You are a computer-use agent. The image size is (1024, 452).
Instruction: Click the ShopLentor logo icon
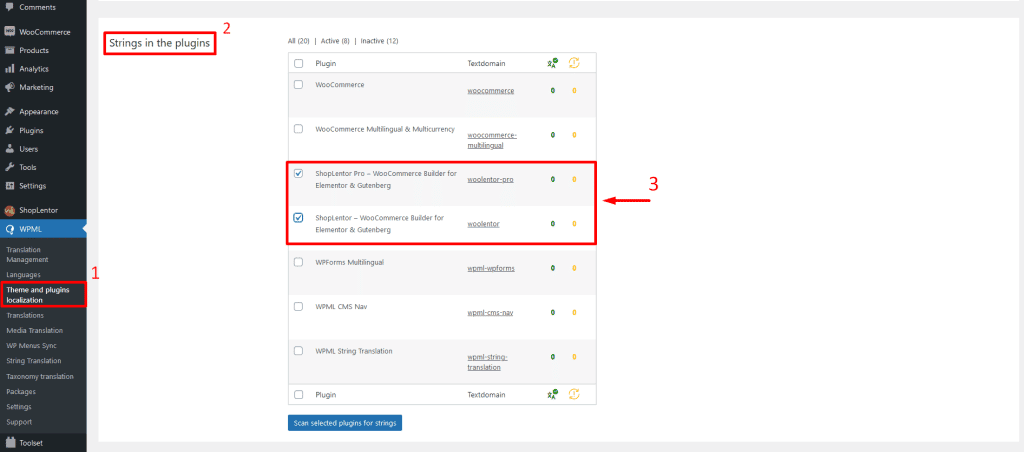(x=9, y=210)
